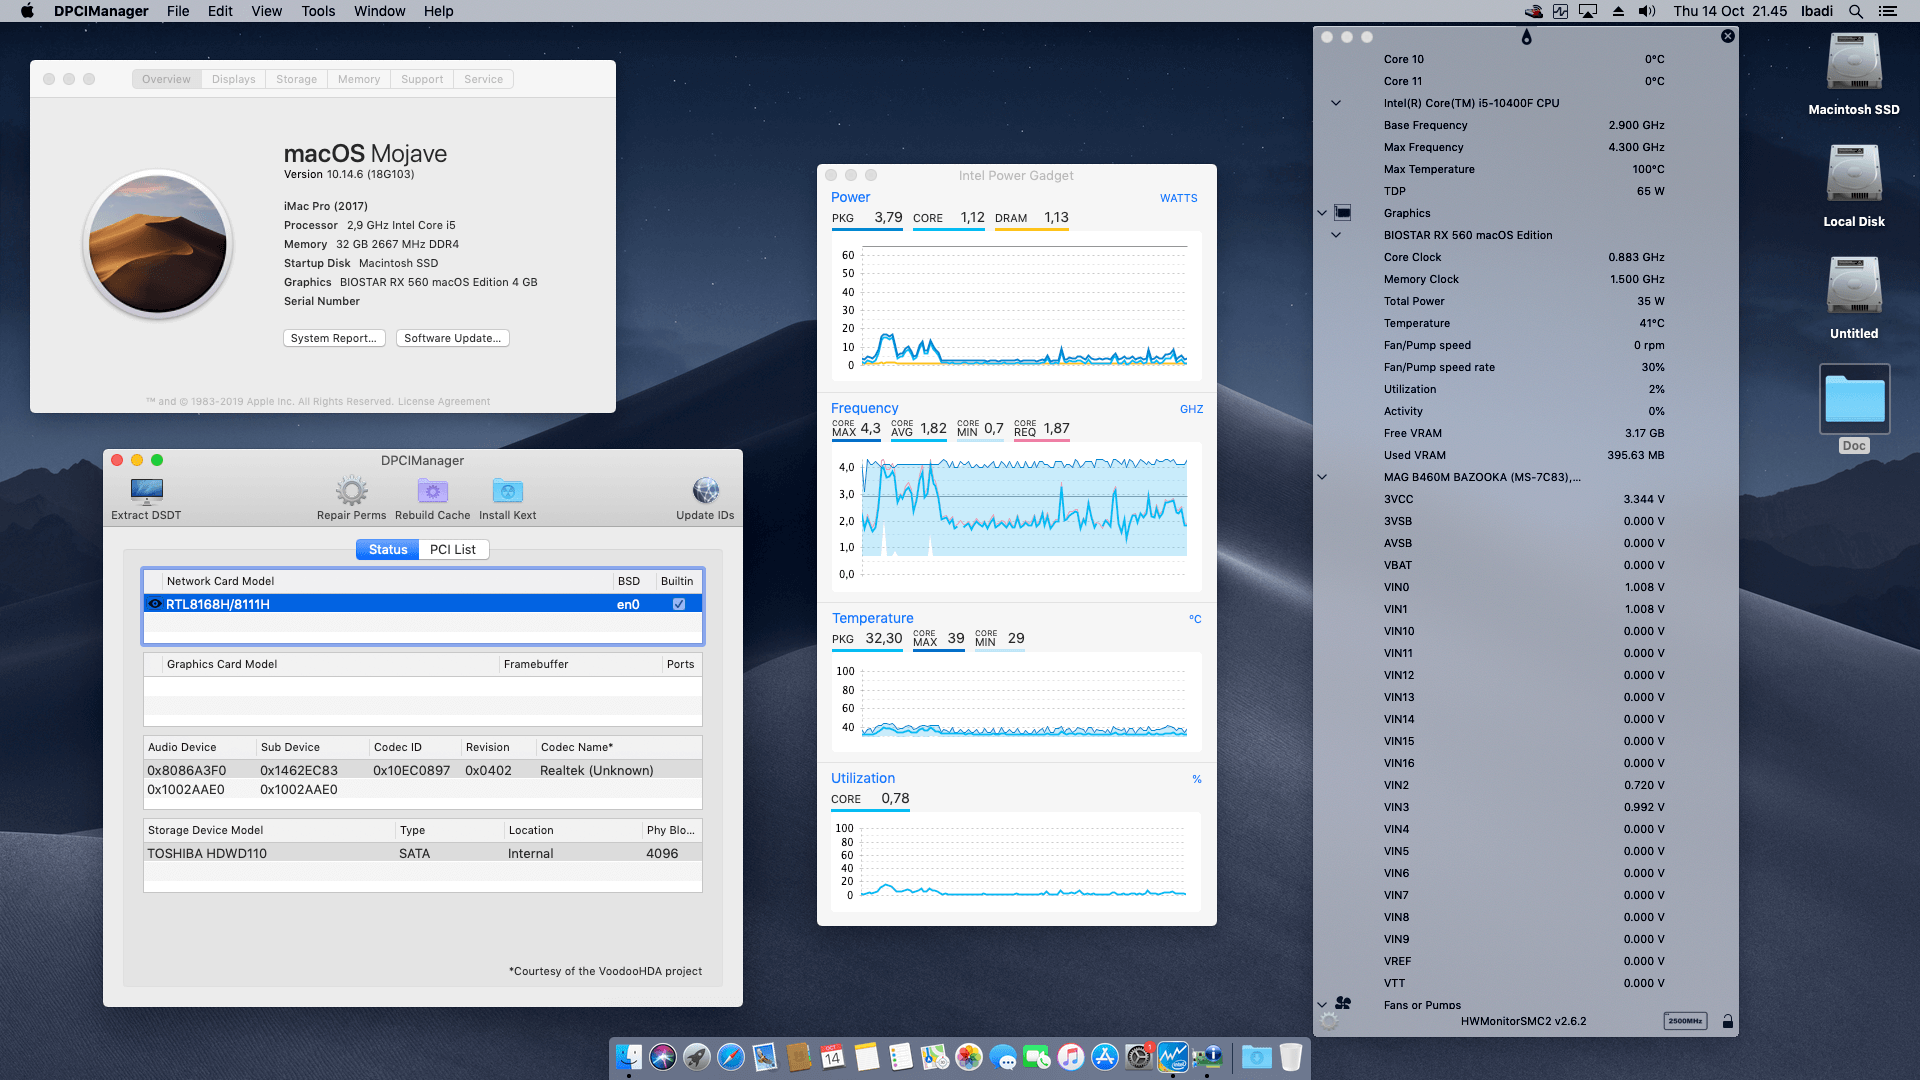
Task: Click the lock icon in HWMonitorSMC2
Action: point(1727,1021)
